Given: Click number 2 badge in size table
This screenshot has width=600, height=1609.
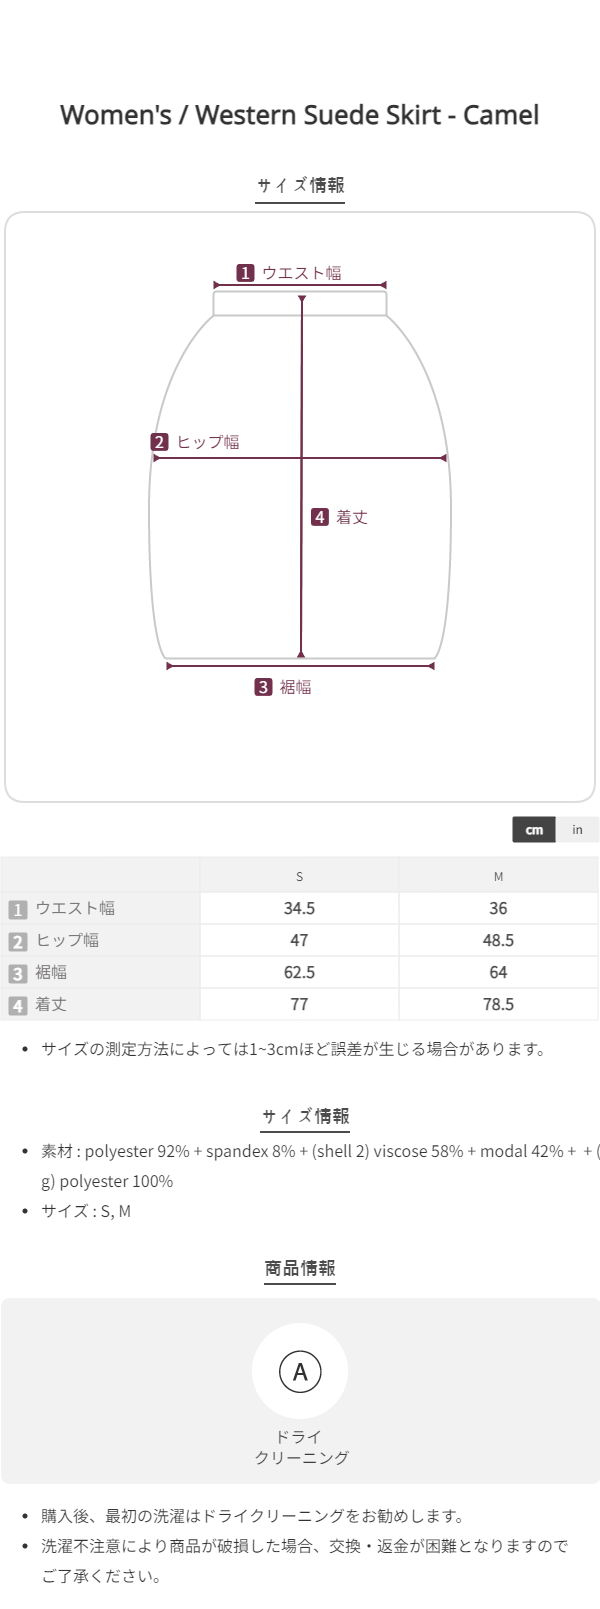Looking at the screenshot, I should coord(17,941).
